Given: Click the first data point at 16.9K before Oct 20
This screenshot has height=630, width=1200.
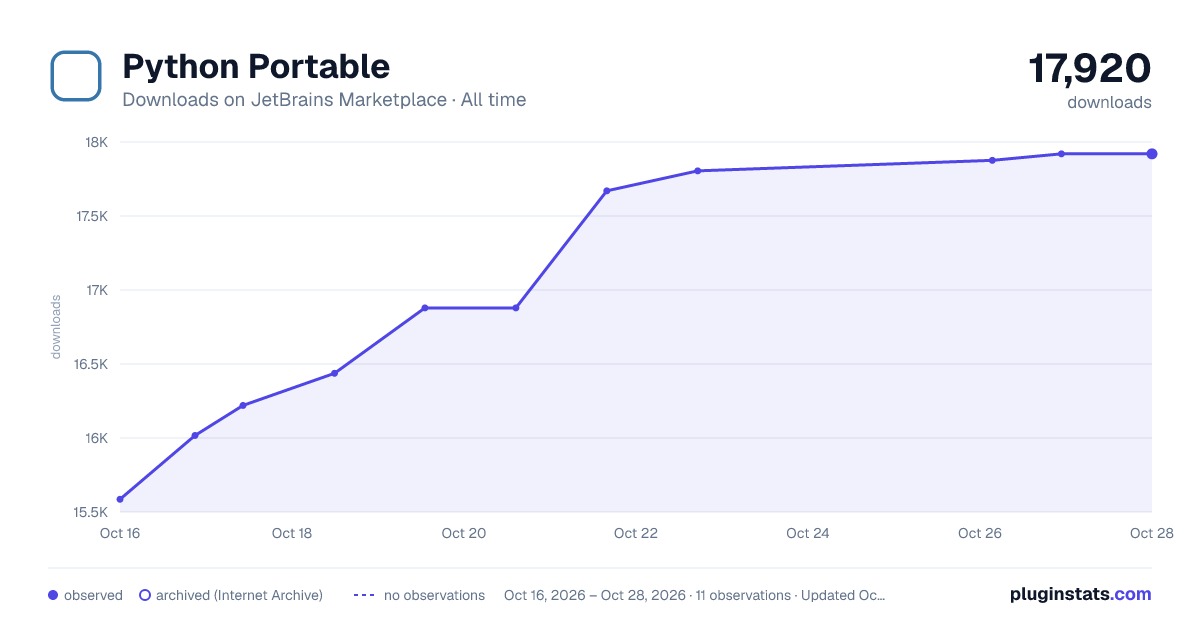Looking at the screenshot, I should click(425, 308).
